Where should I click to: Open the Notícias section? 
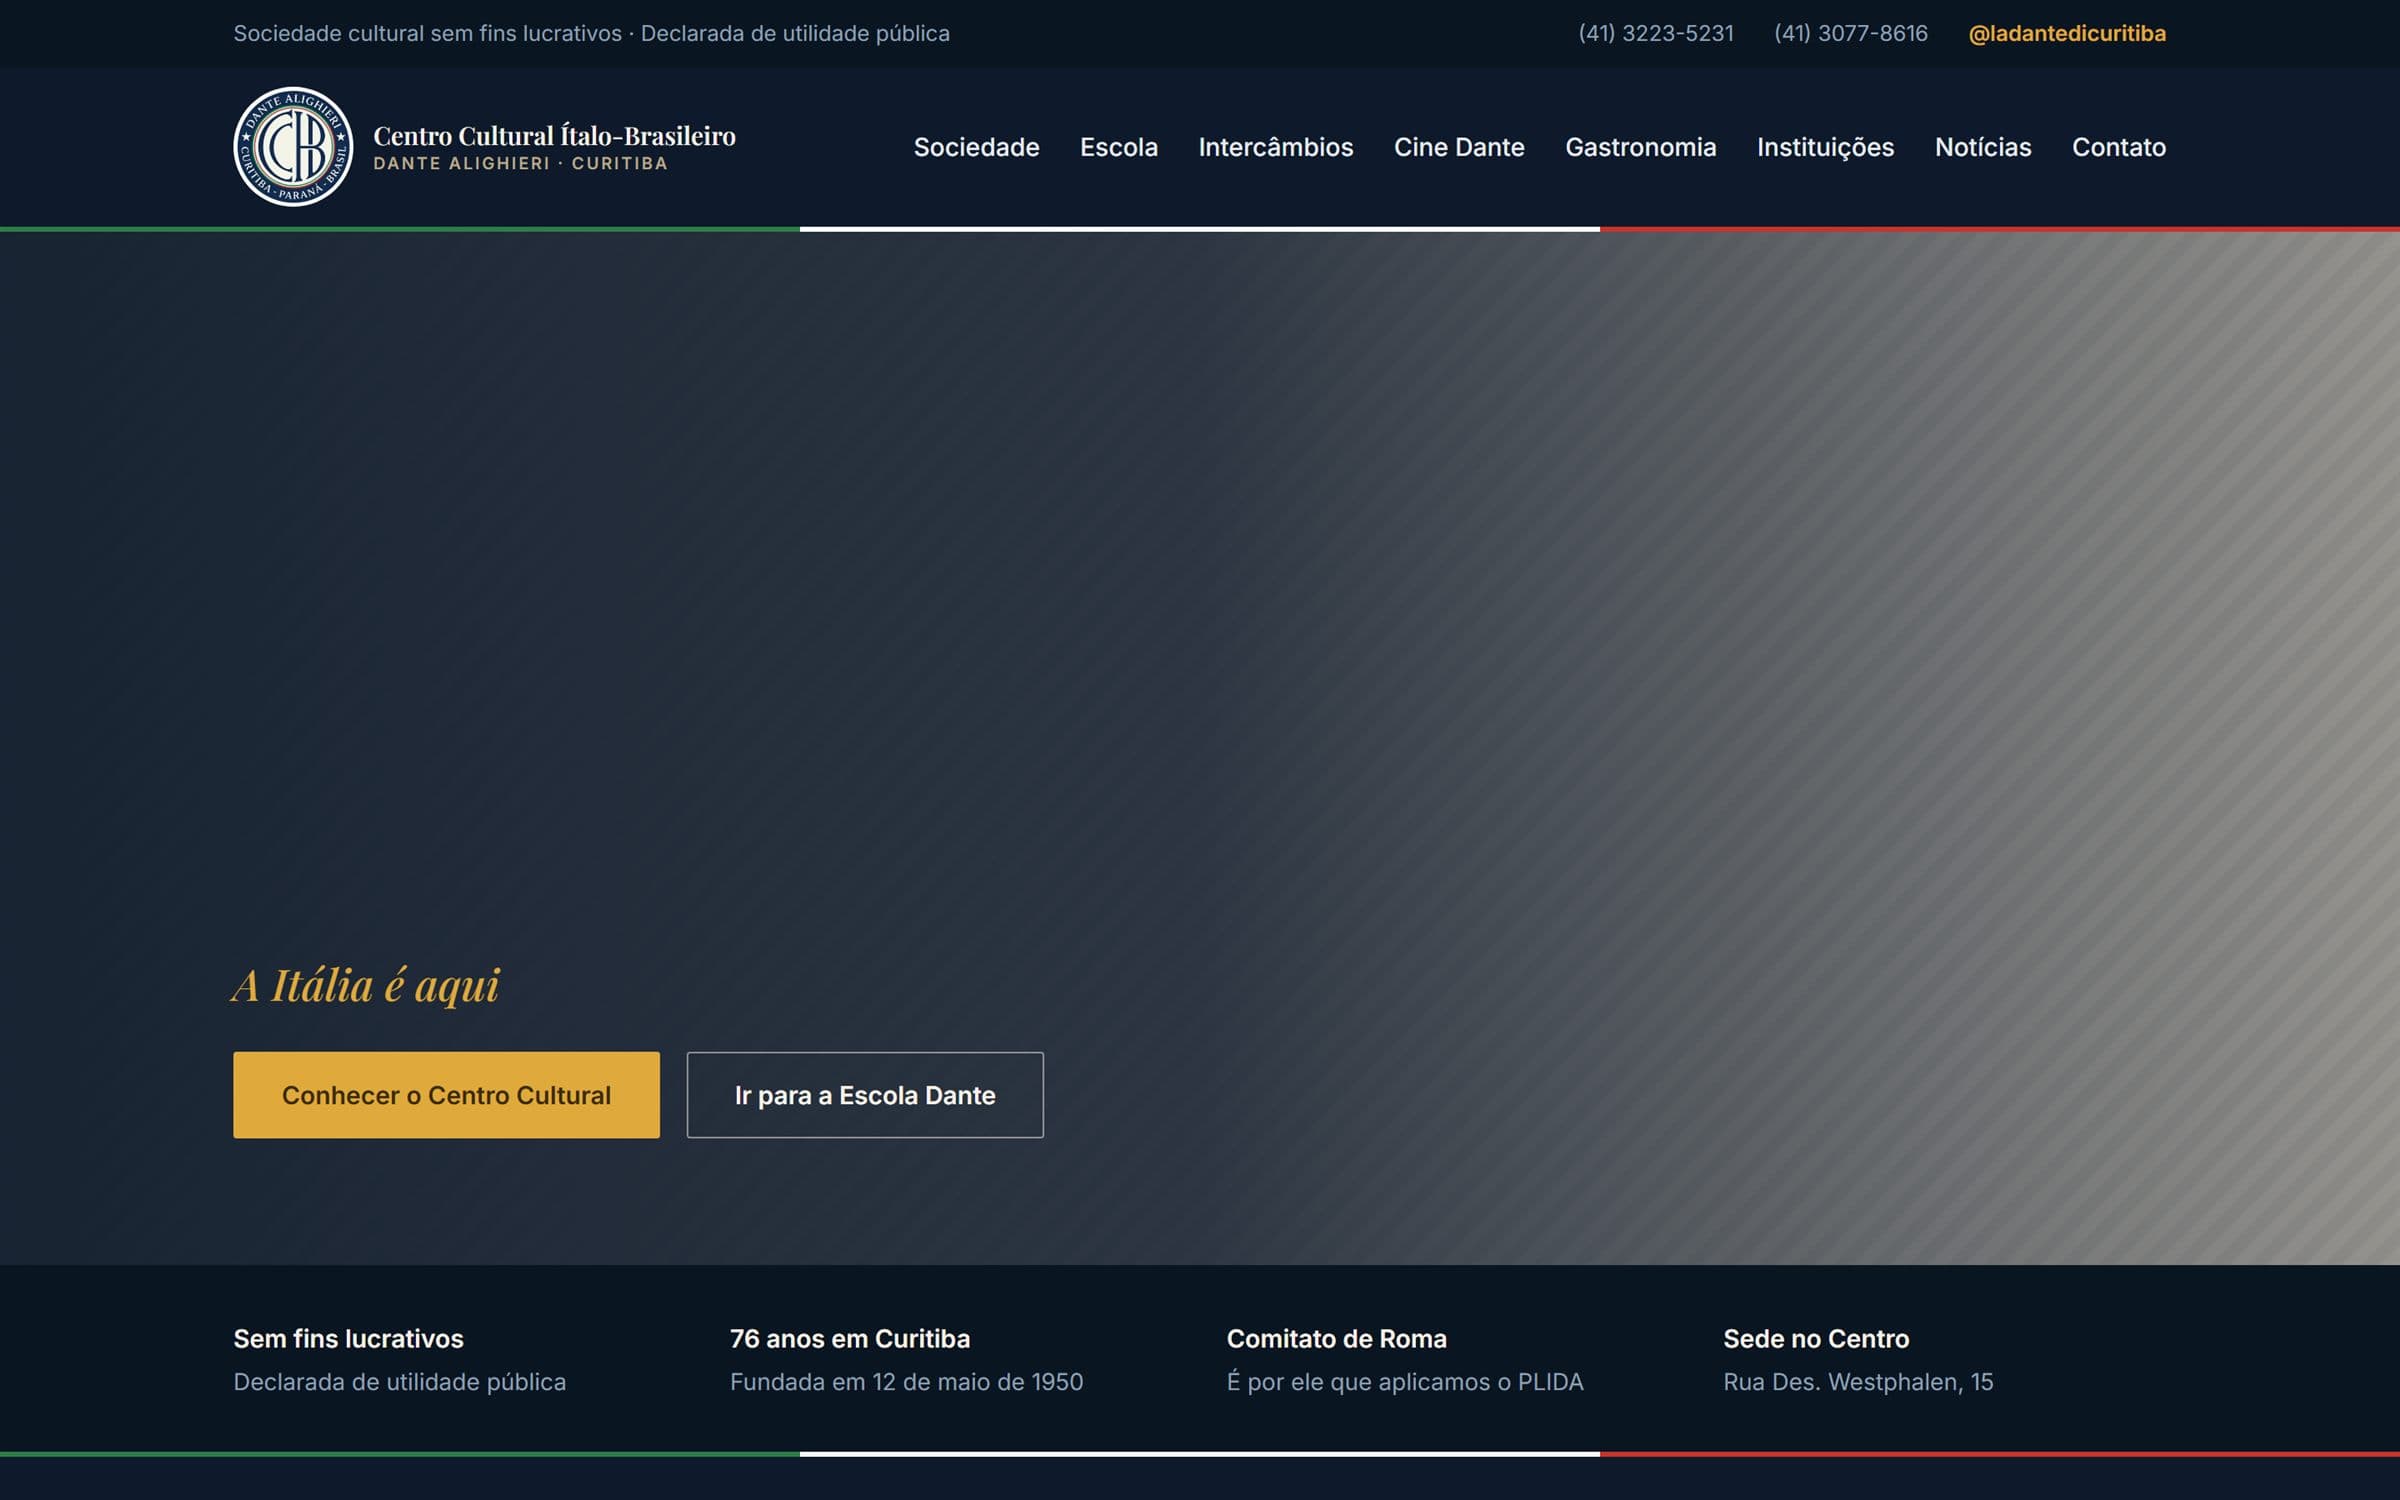coord(1983,147)
